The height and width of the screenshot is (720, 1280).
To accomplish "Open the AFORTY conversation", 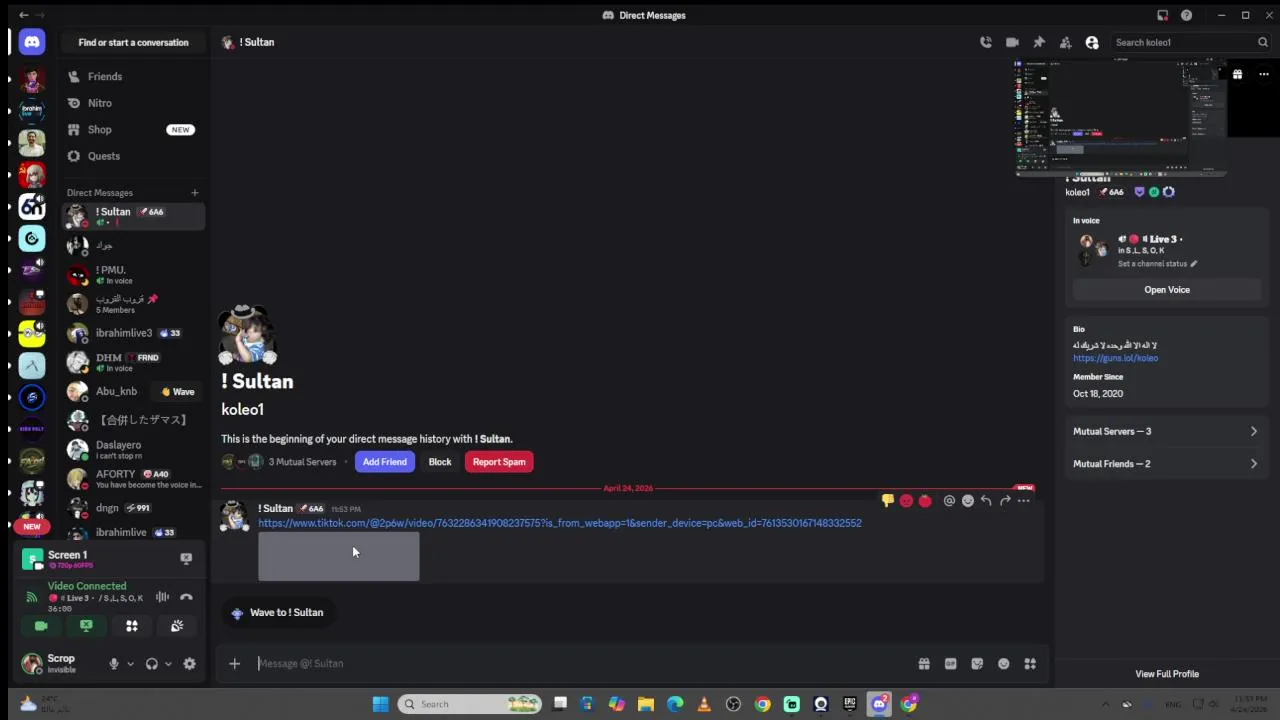I will pyautogui.click(x=133, y=478).
